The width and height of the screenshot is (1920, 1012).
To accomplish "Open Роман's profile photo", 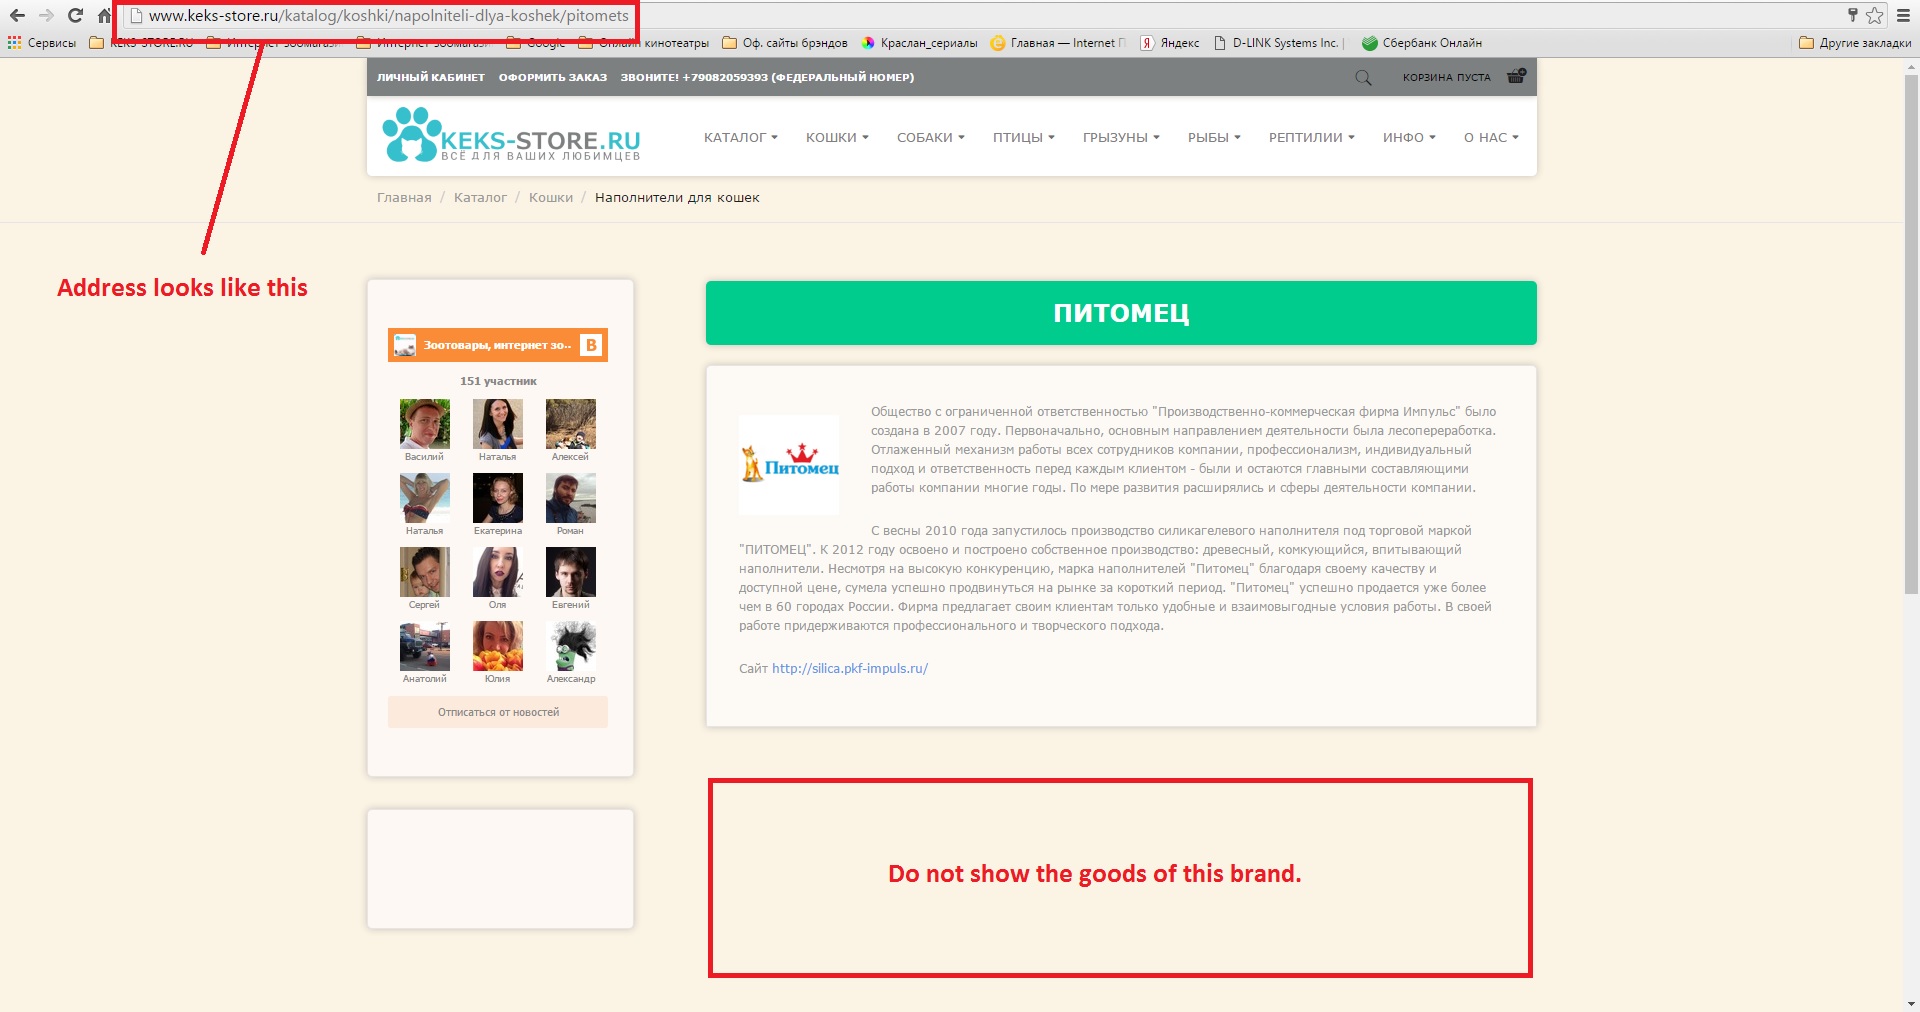I will click(x=570, y=498).
